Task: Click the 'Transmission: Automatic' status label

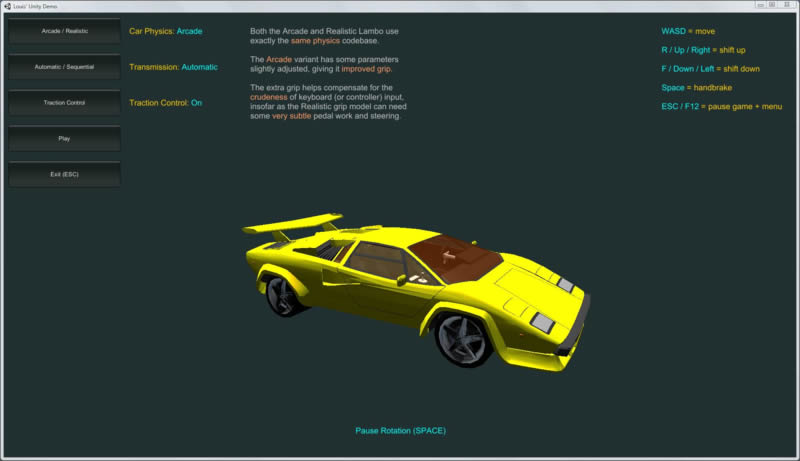Action: point(173,67)
